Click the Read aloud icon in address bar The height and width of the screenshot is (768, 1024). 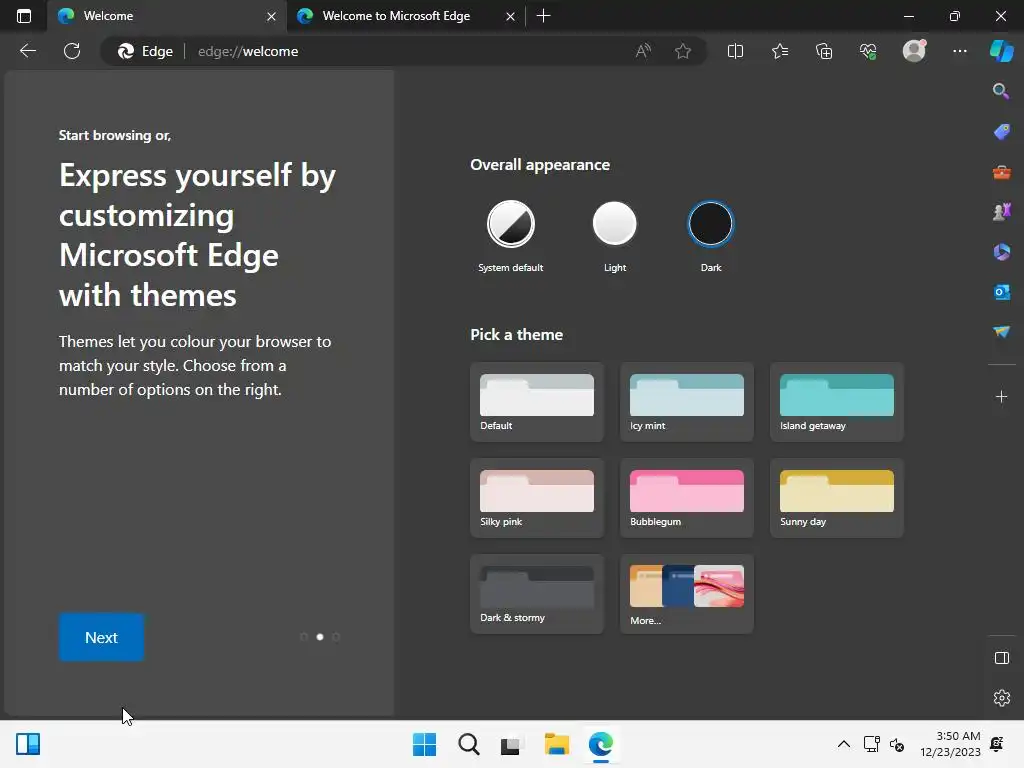643,51
